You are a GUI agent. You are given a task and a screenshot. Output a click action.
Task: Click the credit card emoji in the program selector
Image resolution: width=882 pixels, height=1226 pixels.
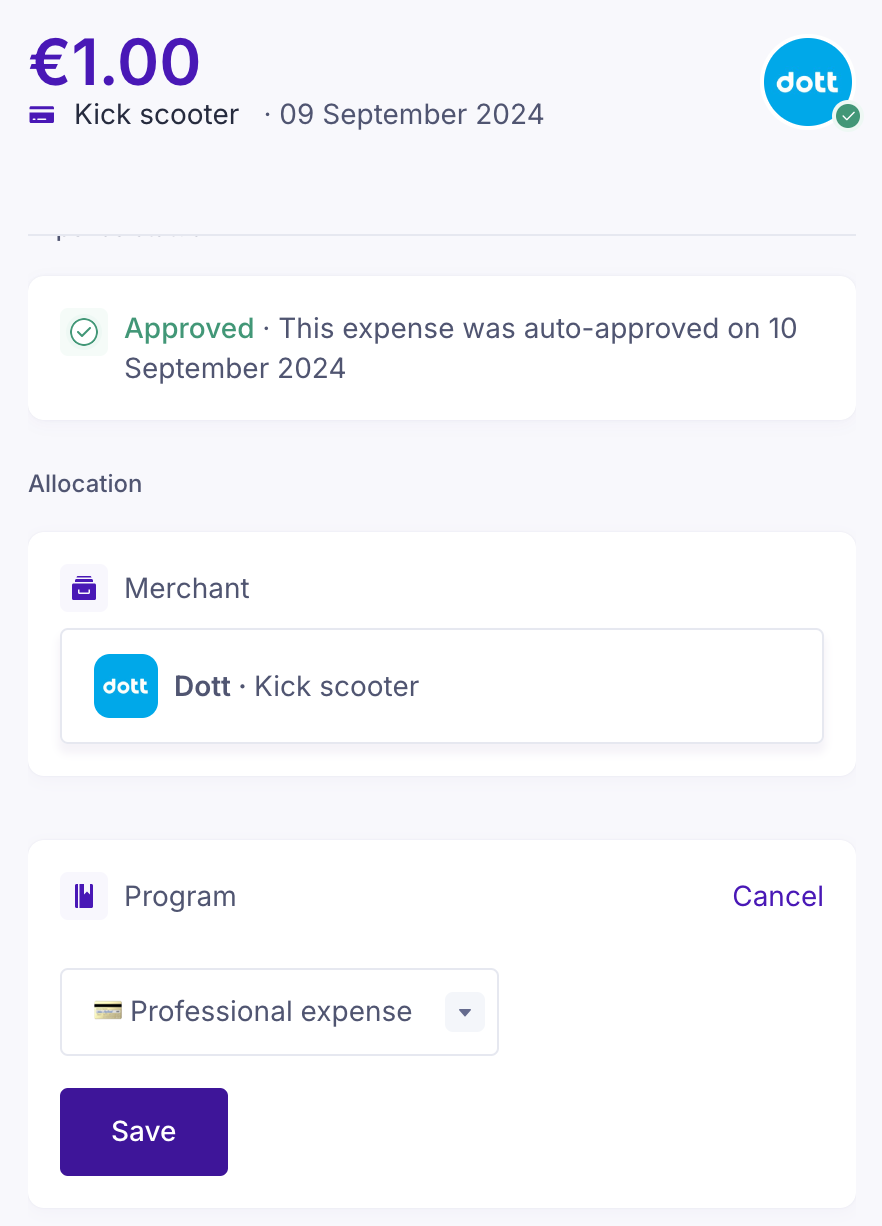(108, 1011)
